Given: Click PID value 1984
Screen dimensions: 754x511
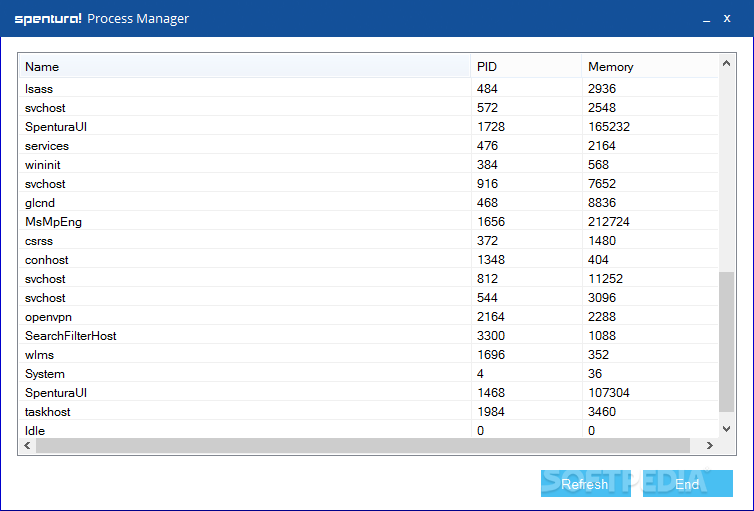Looking at the screenshot, I should [491, 411].
